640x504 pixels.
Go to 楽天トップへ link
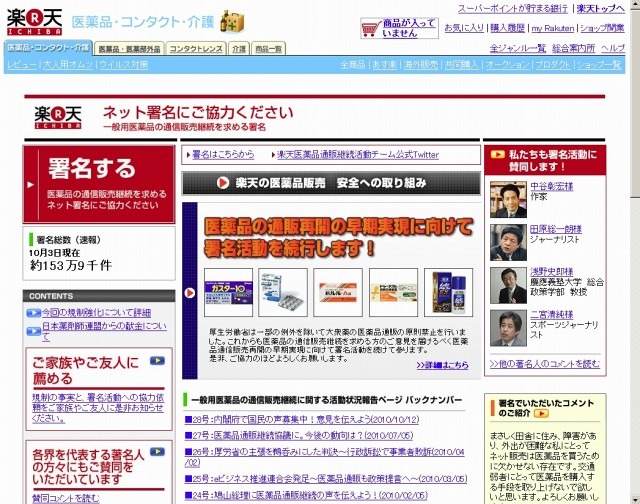tap(600, 9)
